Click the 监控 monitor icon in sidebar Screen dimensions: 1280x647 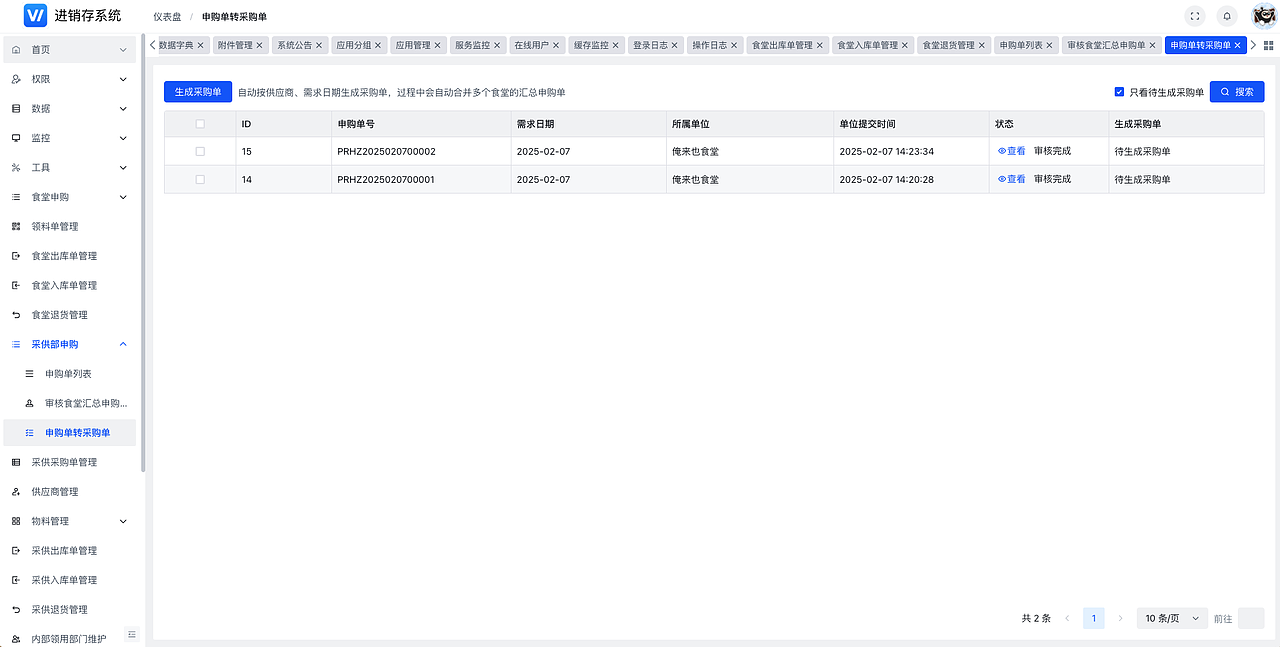pos(16,138)
